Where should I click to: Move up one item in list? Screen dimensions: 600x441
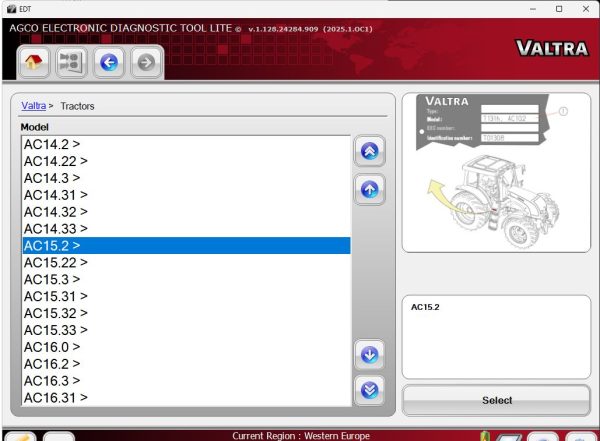tap(369, 189)
